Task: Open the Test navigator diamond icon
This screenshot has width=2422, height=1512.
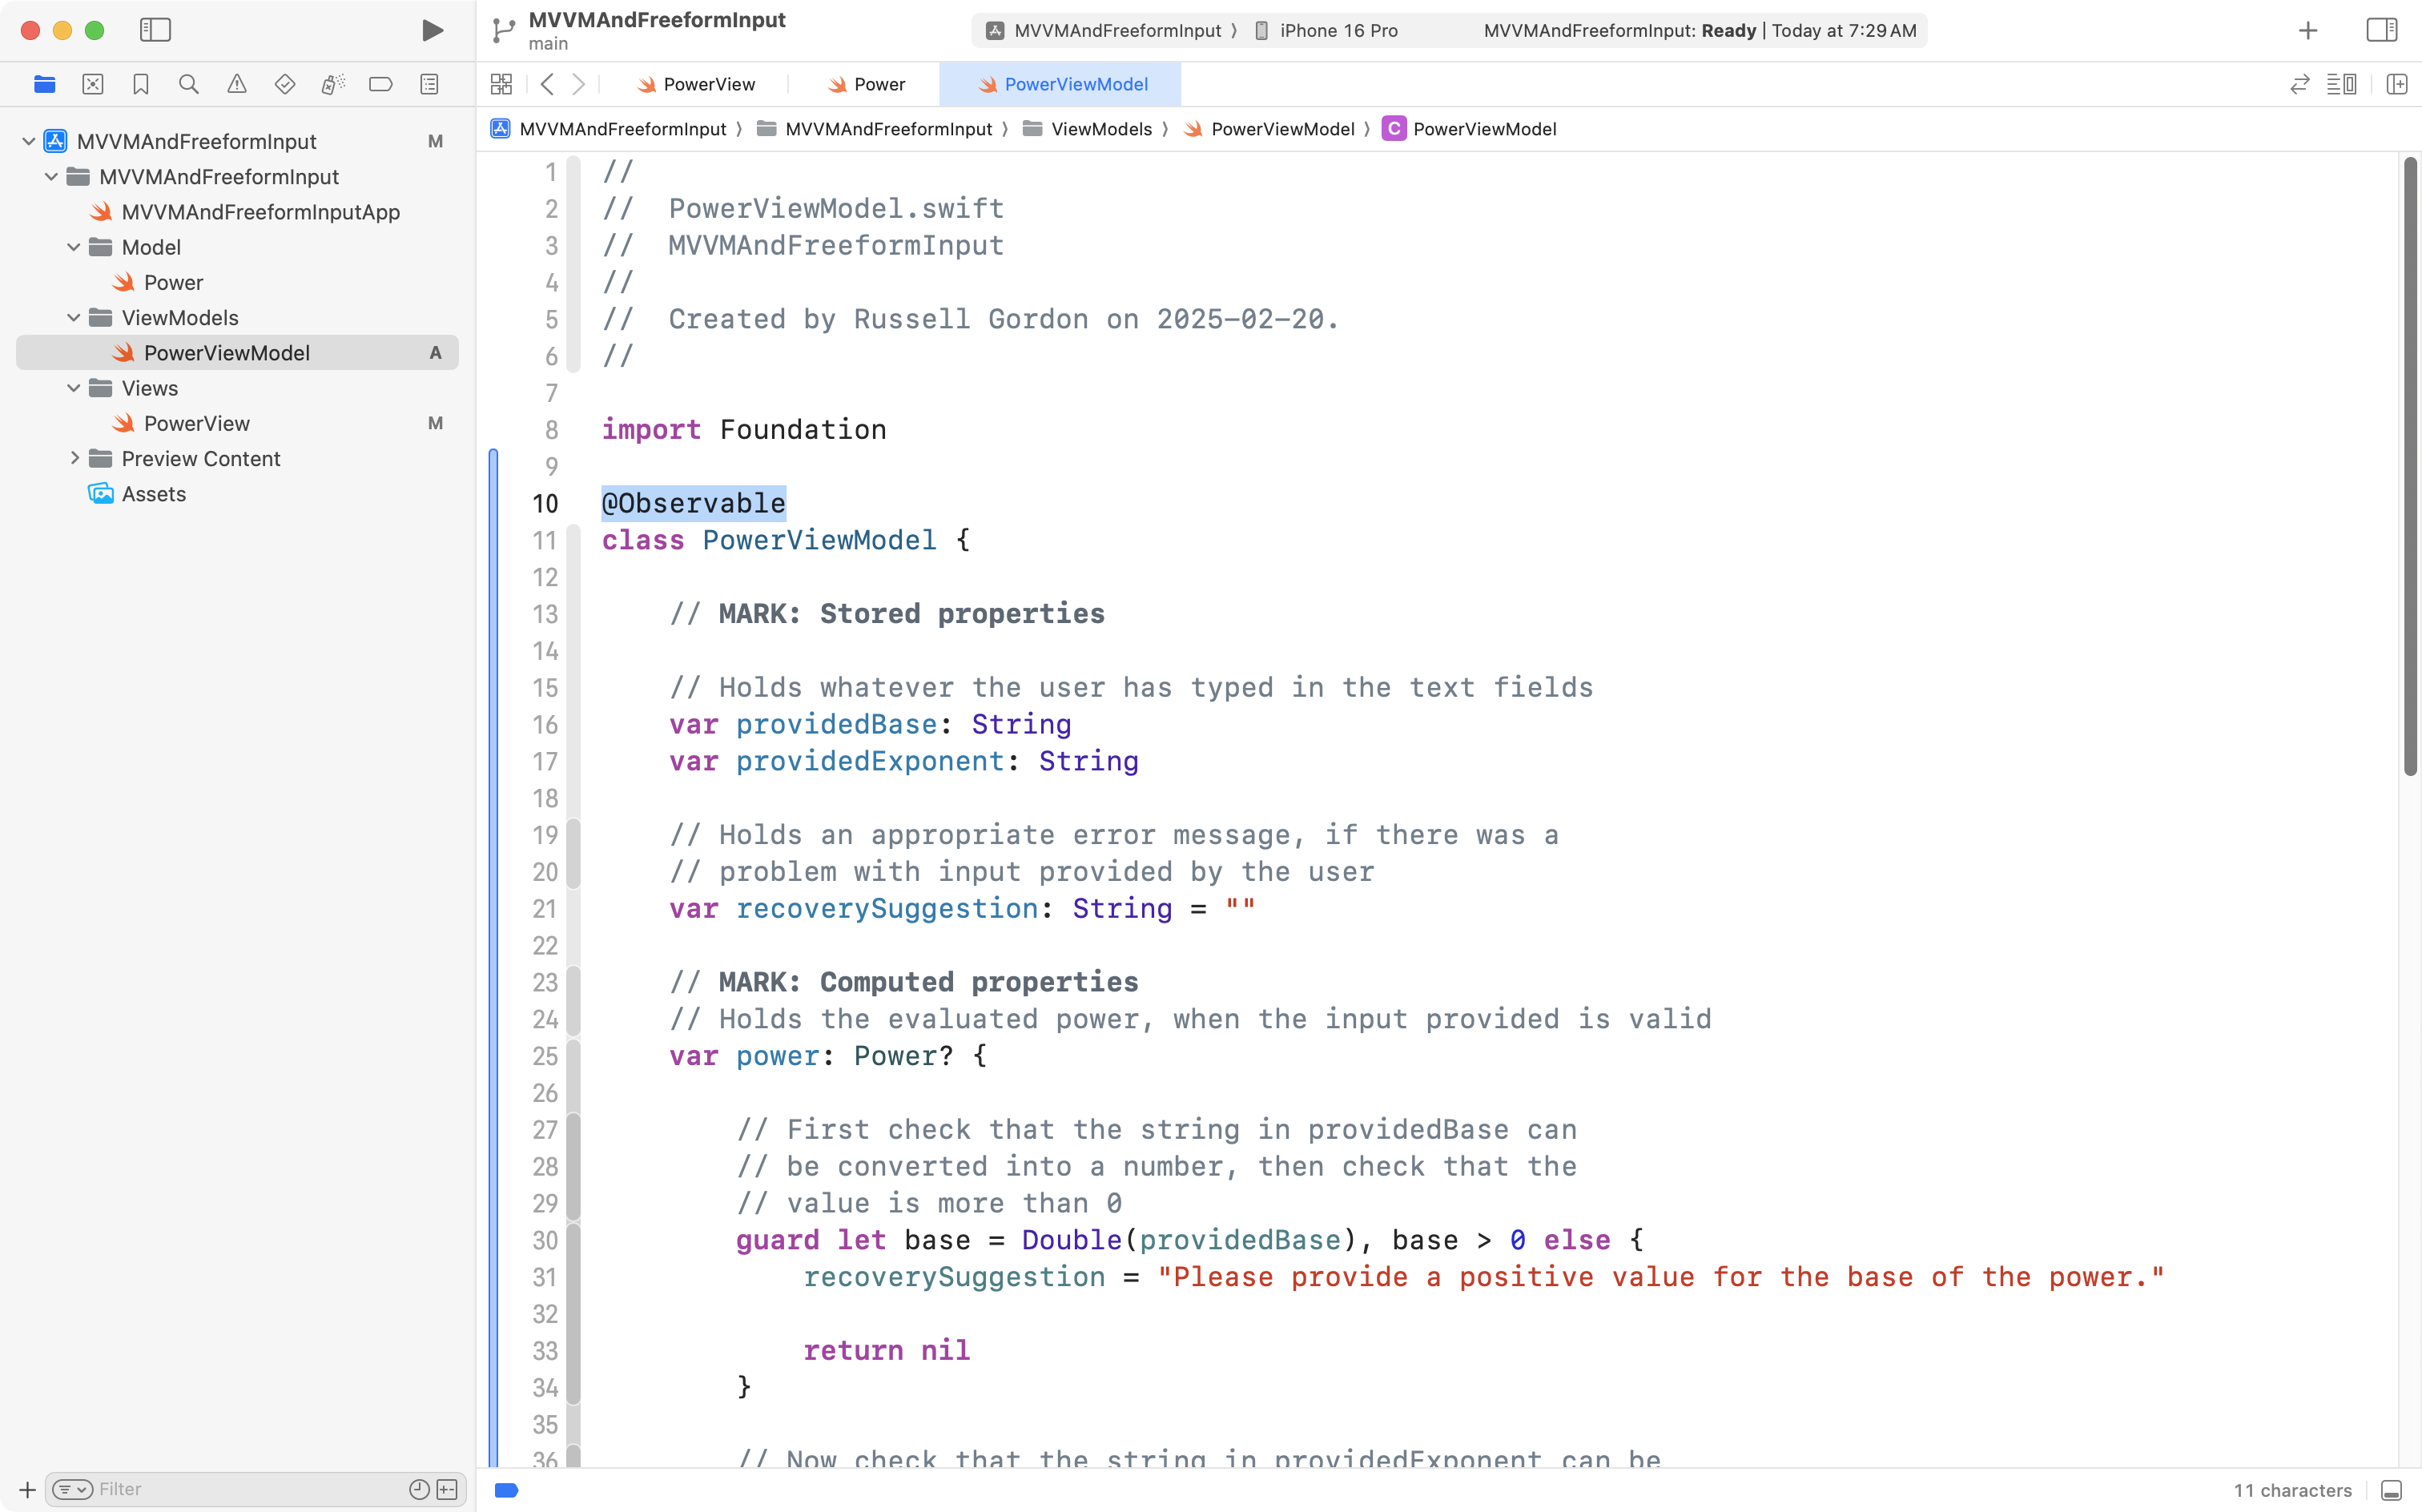Action: [285, 84]
